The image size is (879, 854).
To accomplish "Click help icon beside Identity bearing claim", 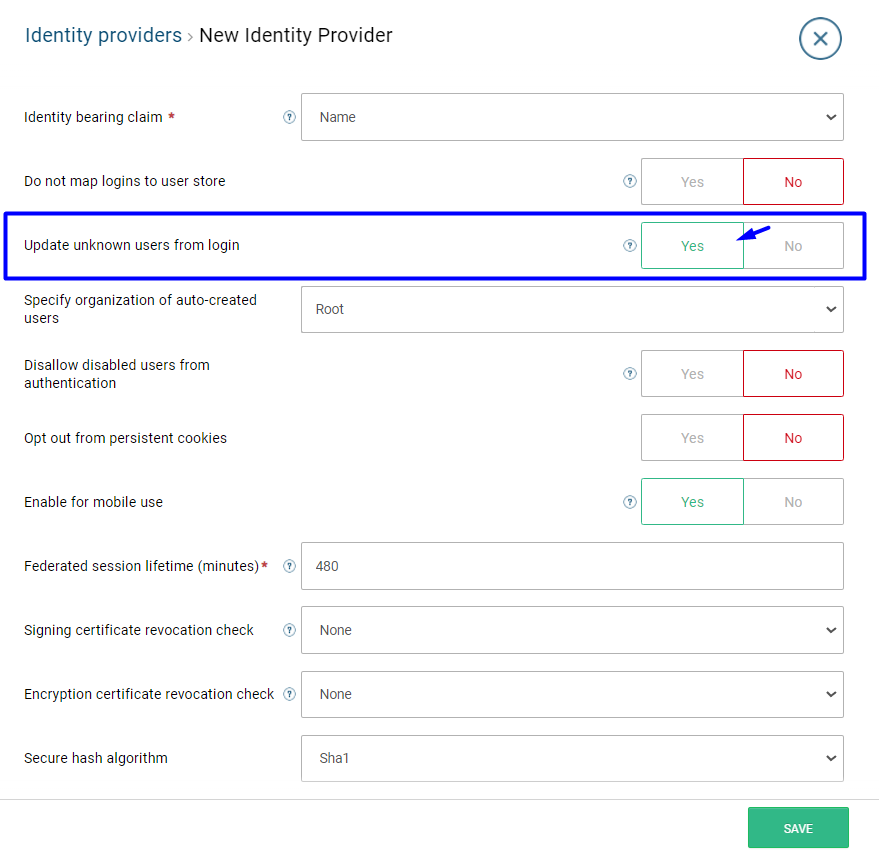I will coord(290,117).
